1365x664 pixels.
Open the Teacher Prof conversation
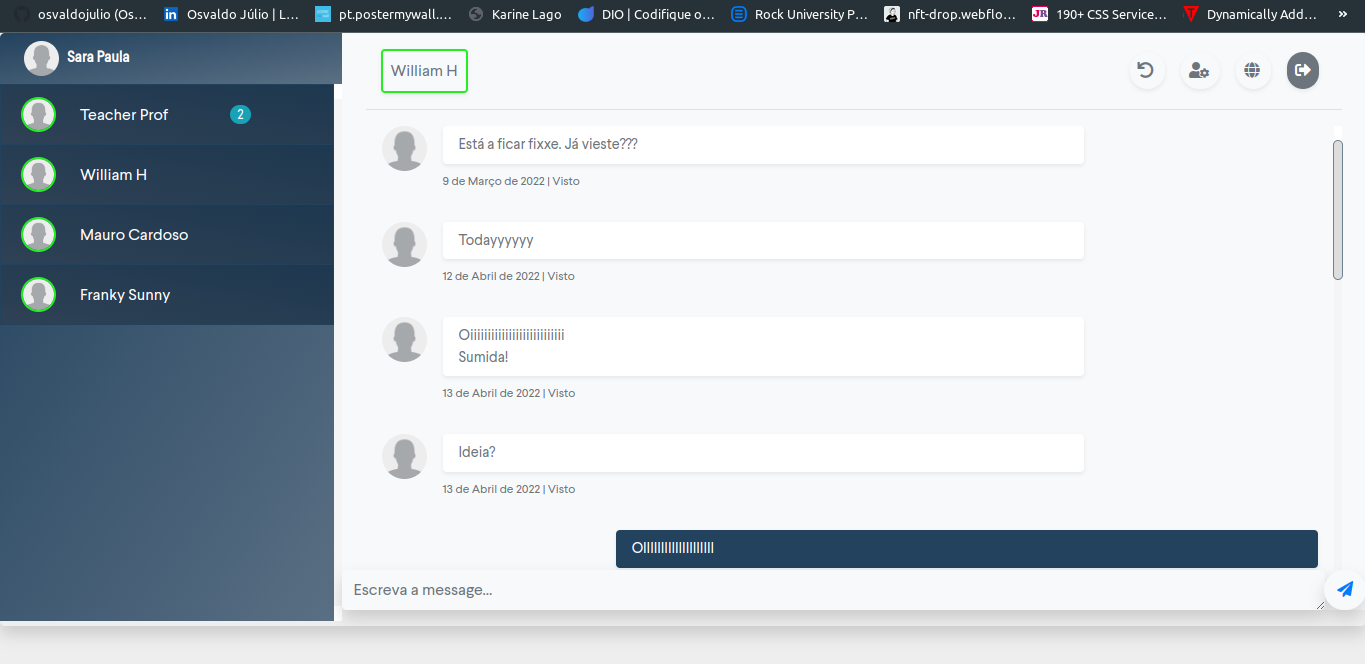point(124,115)
